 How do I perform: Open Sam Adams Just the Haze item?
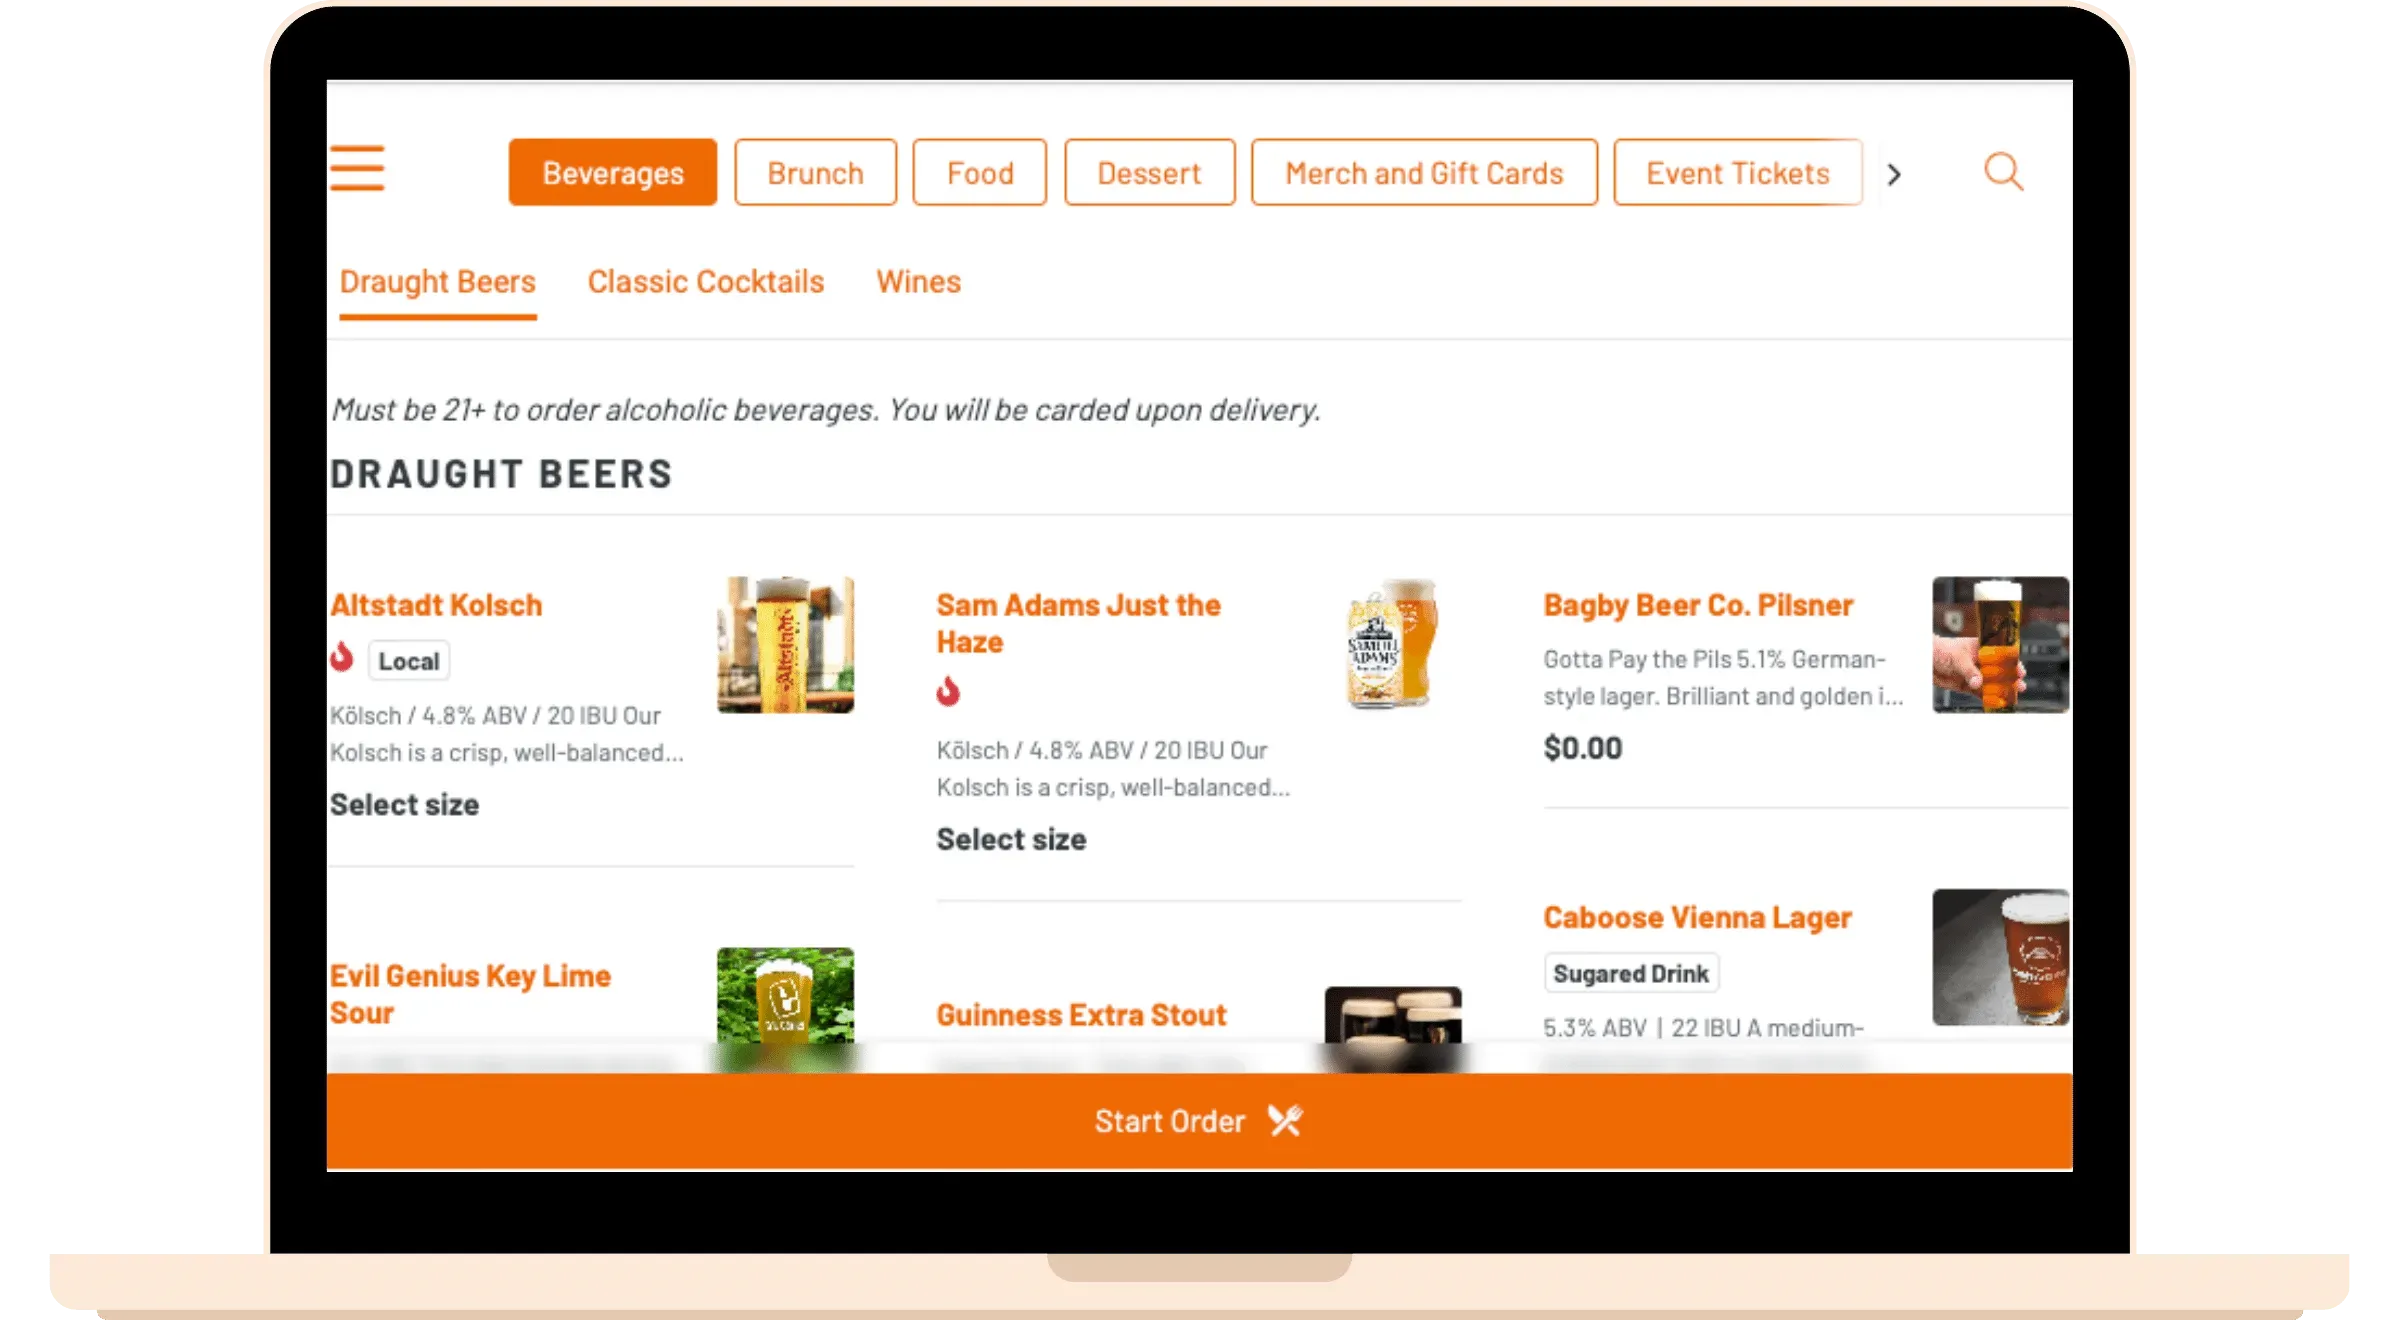[x=1079, y=623]
